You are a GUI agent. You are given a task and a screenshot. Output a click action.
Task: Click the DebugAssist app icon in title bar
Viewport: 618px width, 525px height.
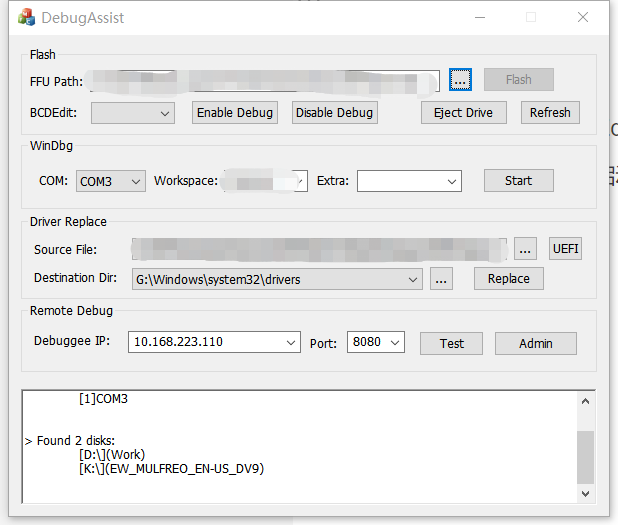click(26, 17)
